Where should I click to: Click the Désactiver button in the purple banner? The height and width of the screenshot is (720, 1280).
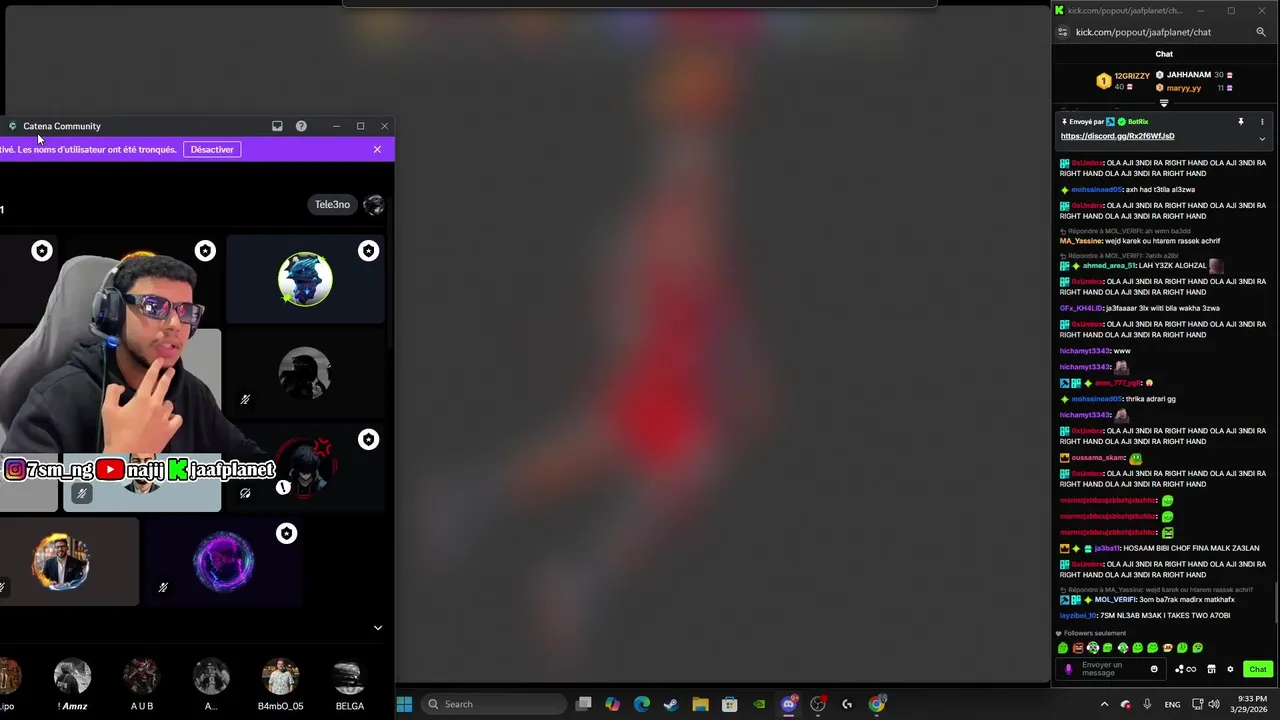tap(212, 150)
